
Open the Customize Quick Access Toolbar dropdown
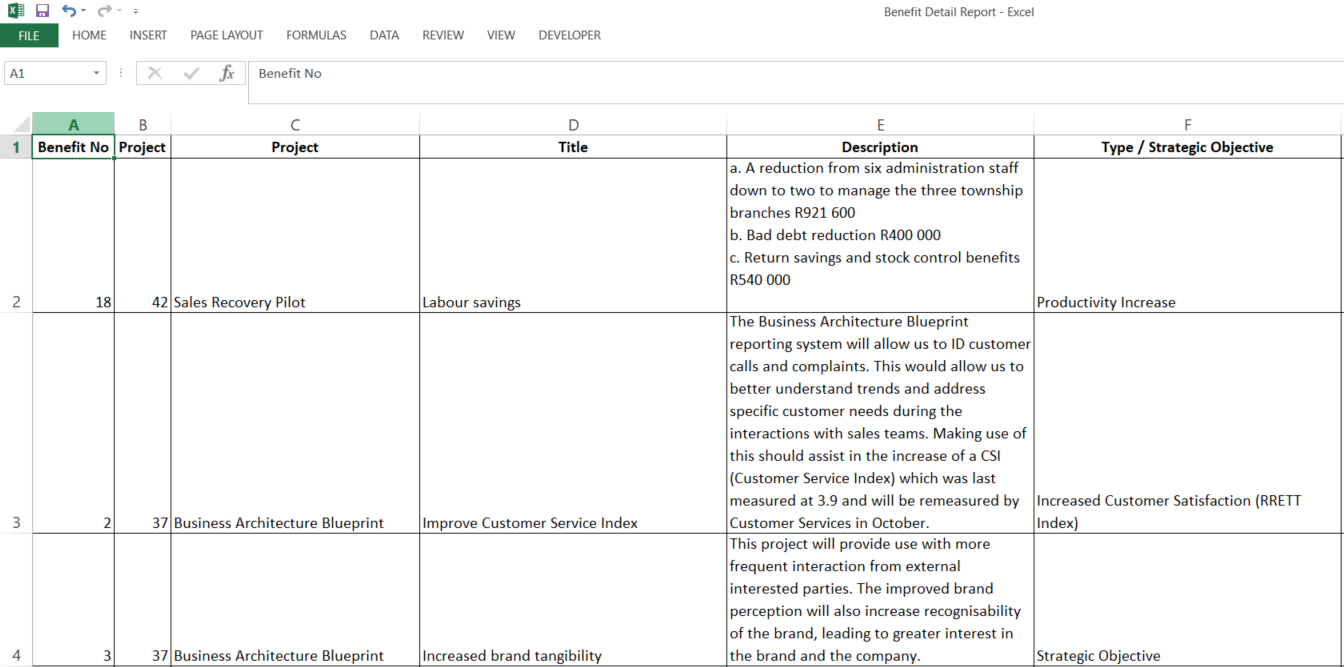135,11
